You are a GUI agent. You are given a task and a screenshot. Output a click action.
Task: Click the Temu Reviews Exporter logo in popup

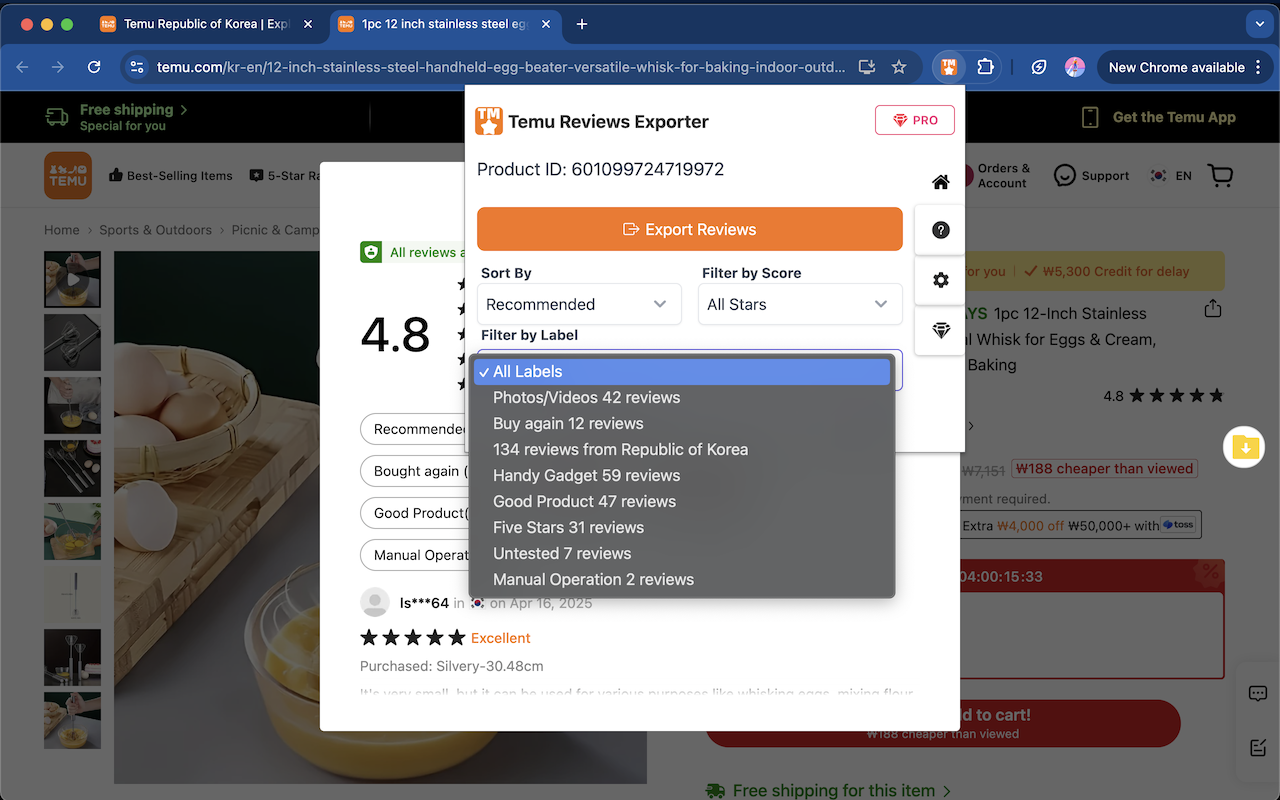(x=489, y=121)
